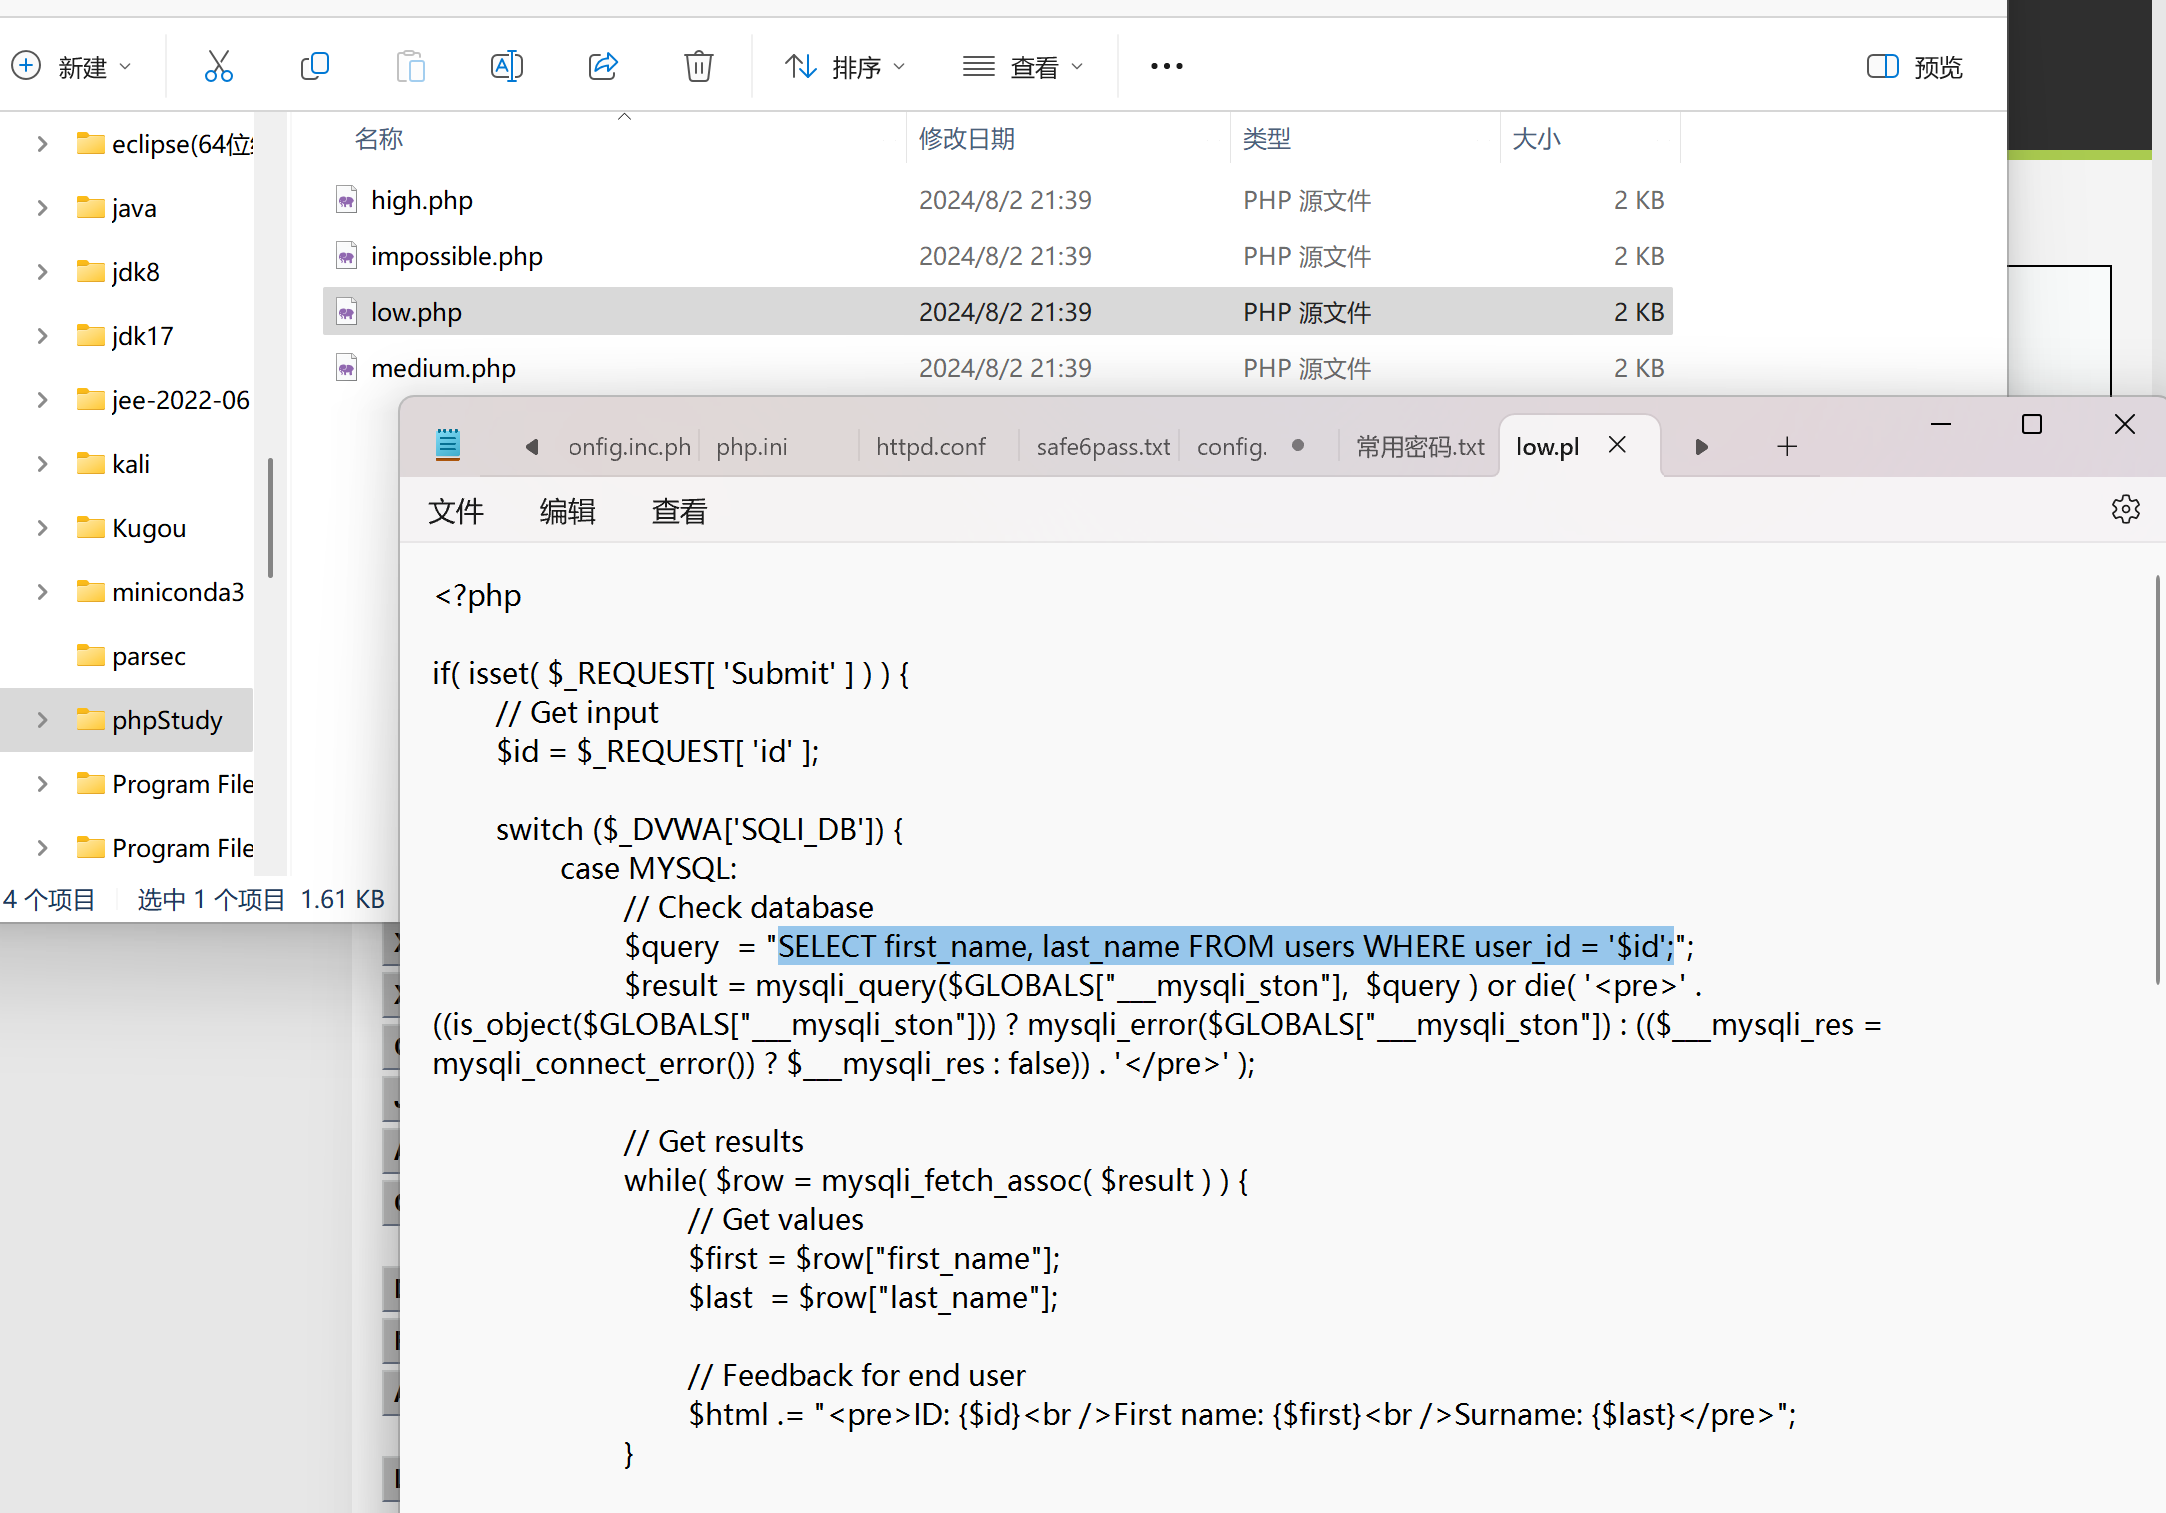Switch to the httpd.conf tab
Image resolution: width=2166 pixels, height=1513 pixels.
click(930, 447)
